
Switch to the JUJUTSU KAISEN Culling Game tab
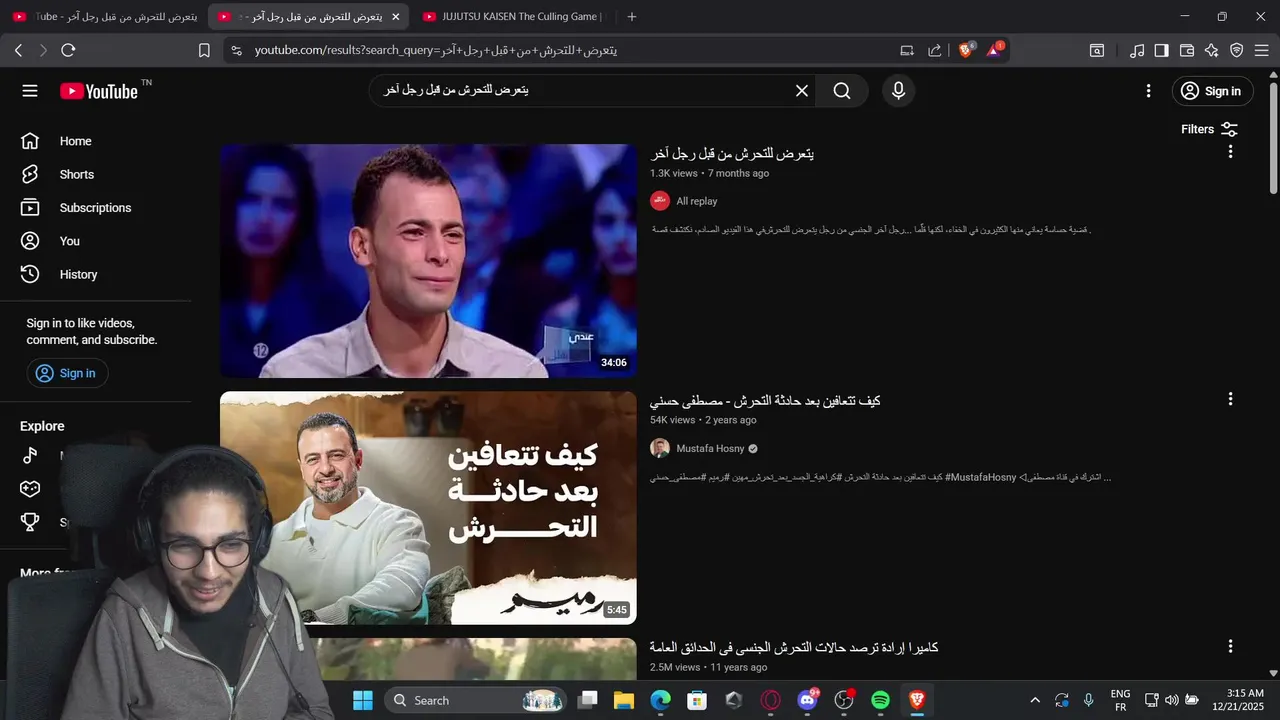click(x=513, y=17)
